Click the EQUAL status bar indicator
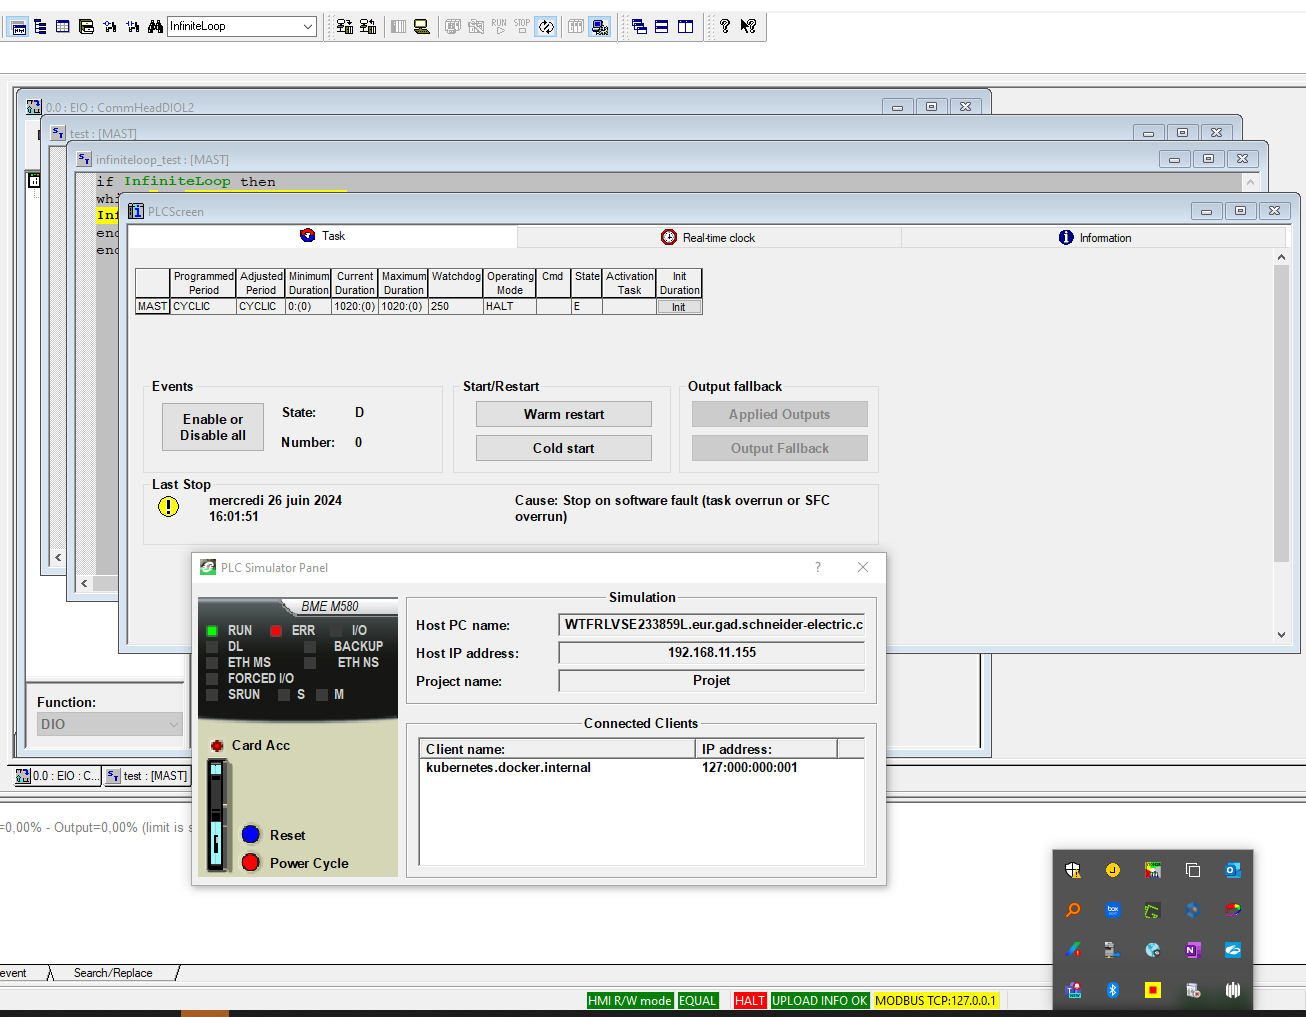The width and height of the screenshot is (1306, 1017). point(698,1001)
